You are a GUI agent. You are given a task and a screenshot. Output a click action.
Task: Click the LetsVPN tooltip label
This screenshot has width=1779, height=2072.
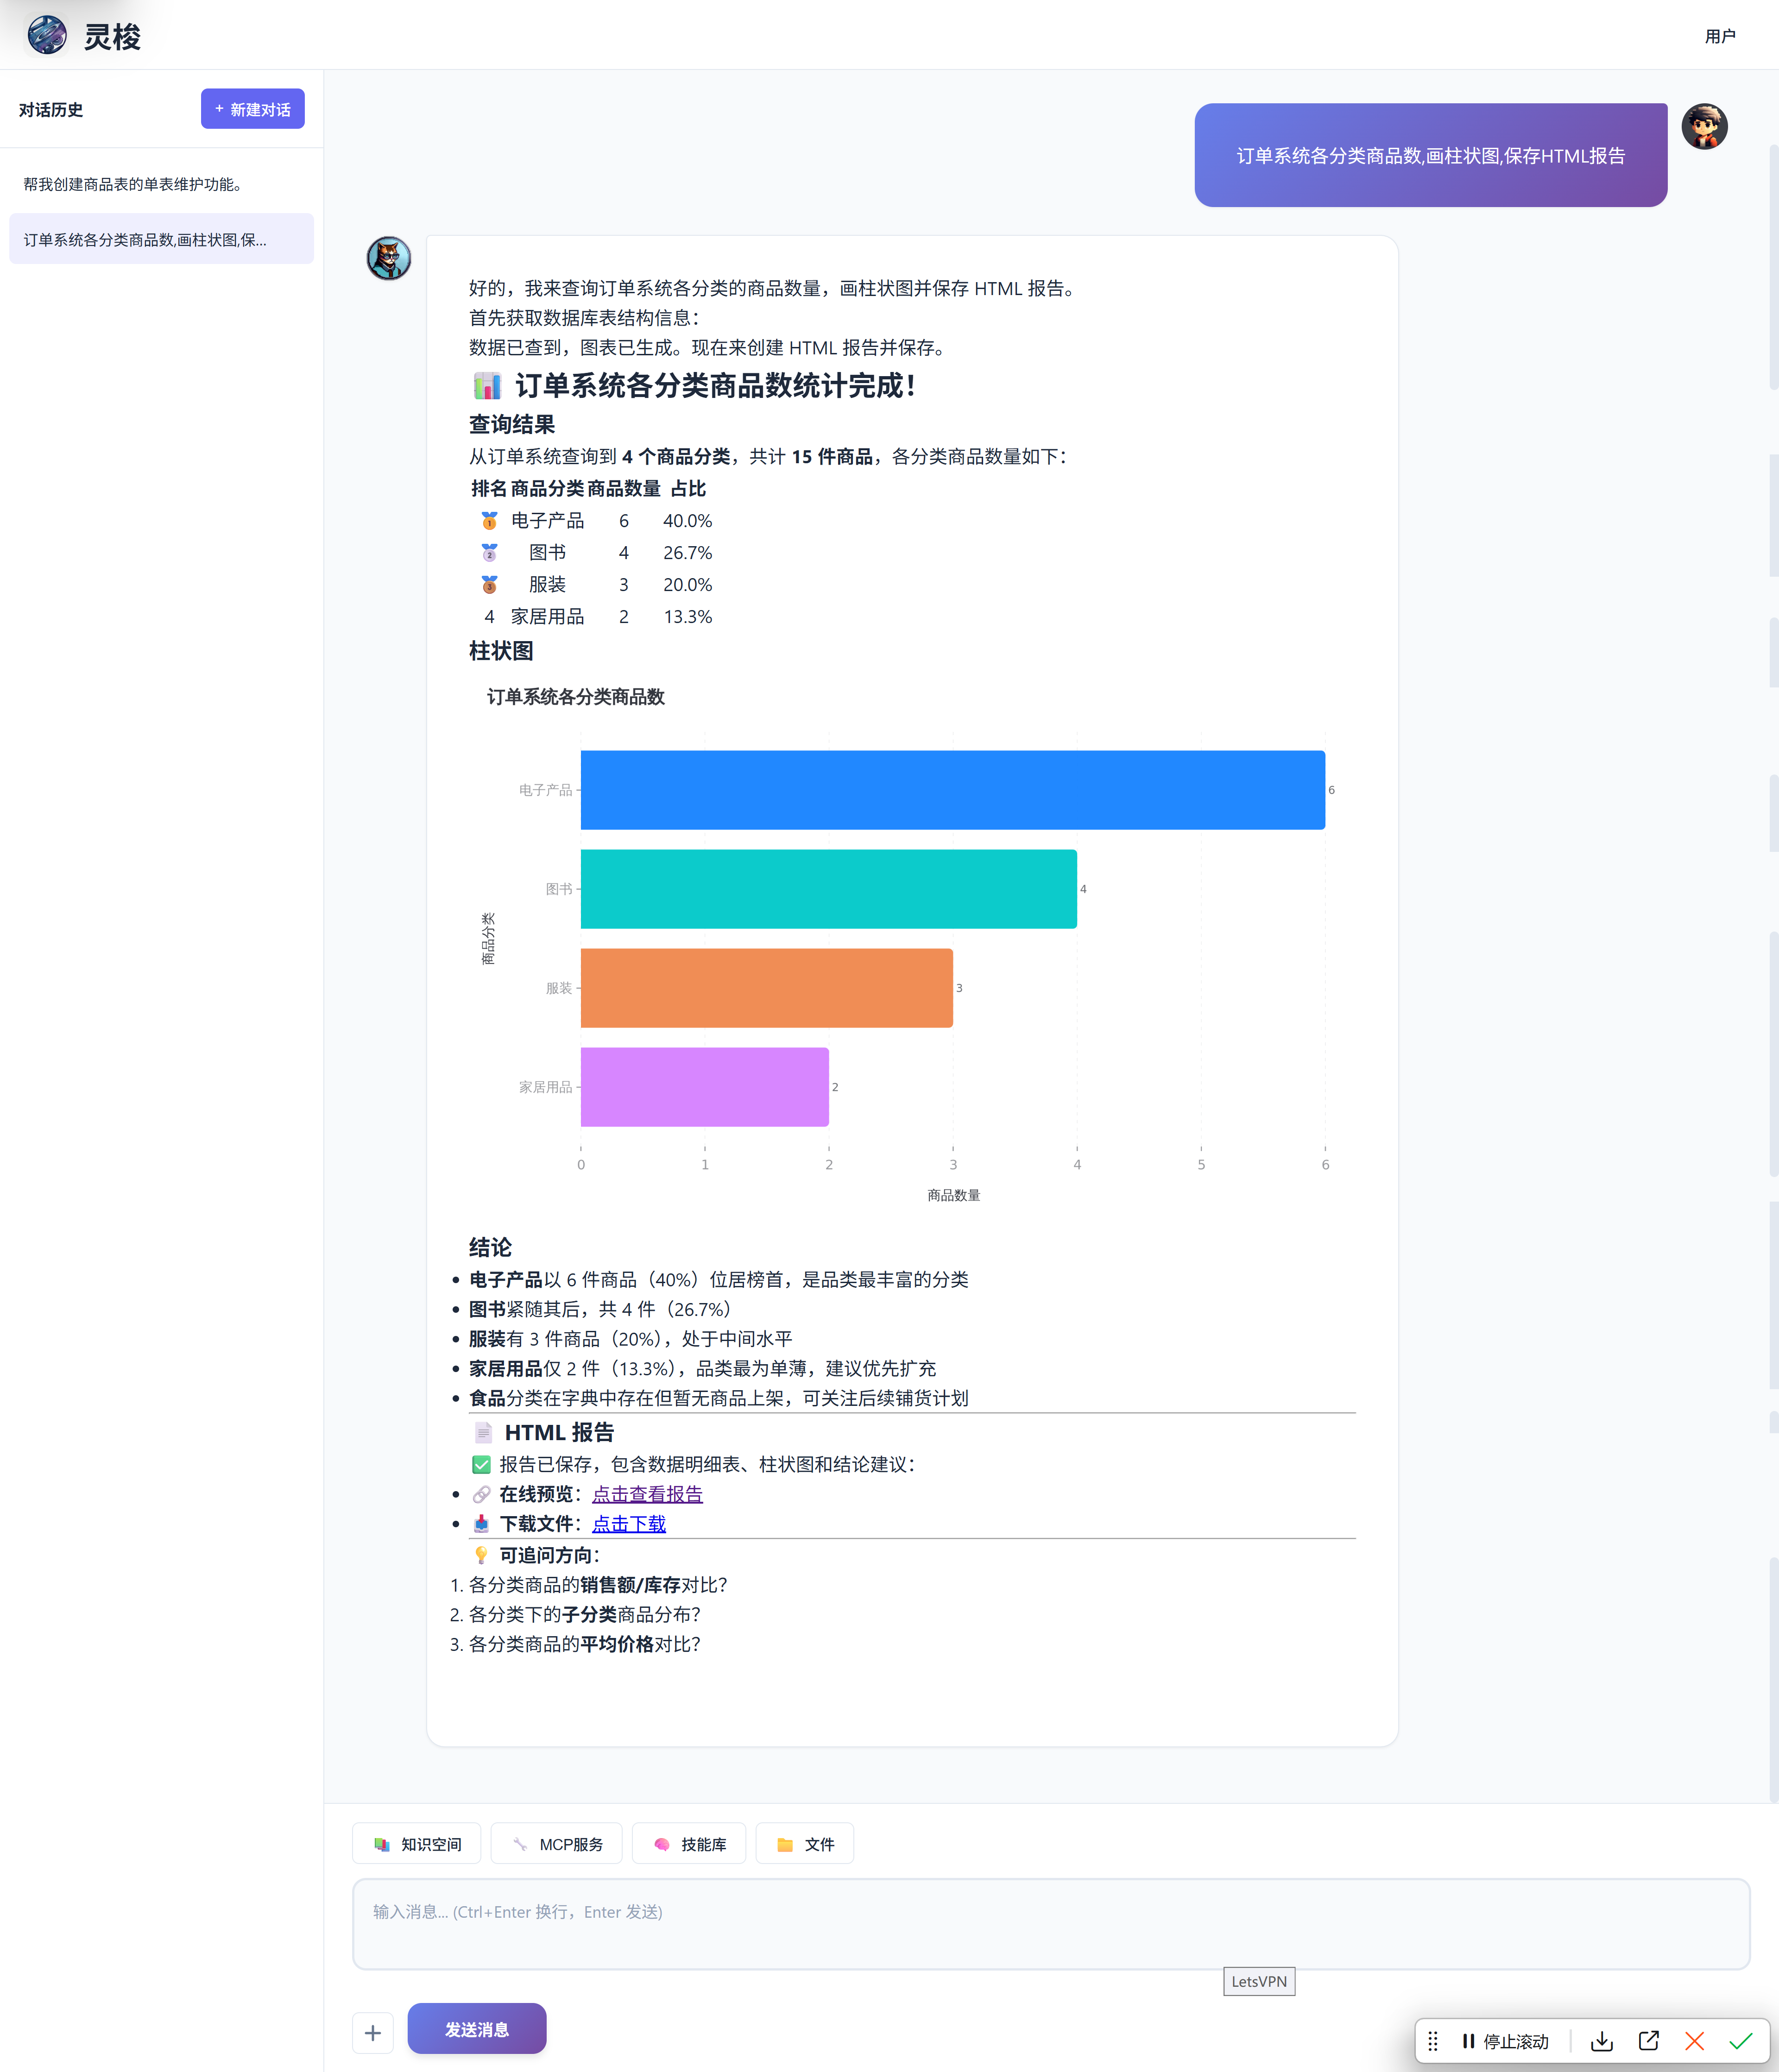[1259, 1982]
